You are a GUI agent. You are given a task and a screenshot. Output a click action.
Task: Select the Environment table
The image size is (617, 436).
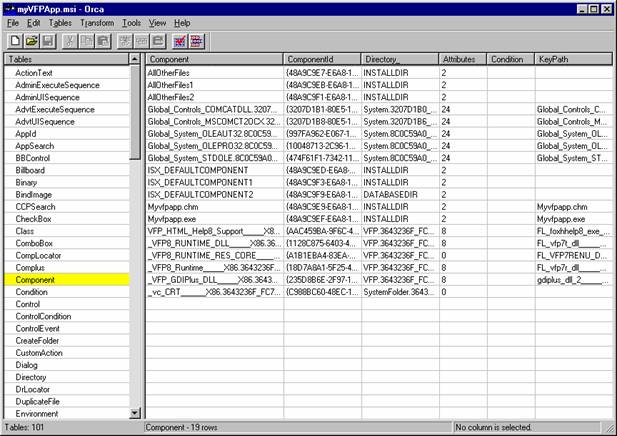click(37, 414)
